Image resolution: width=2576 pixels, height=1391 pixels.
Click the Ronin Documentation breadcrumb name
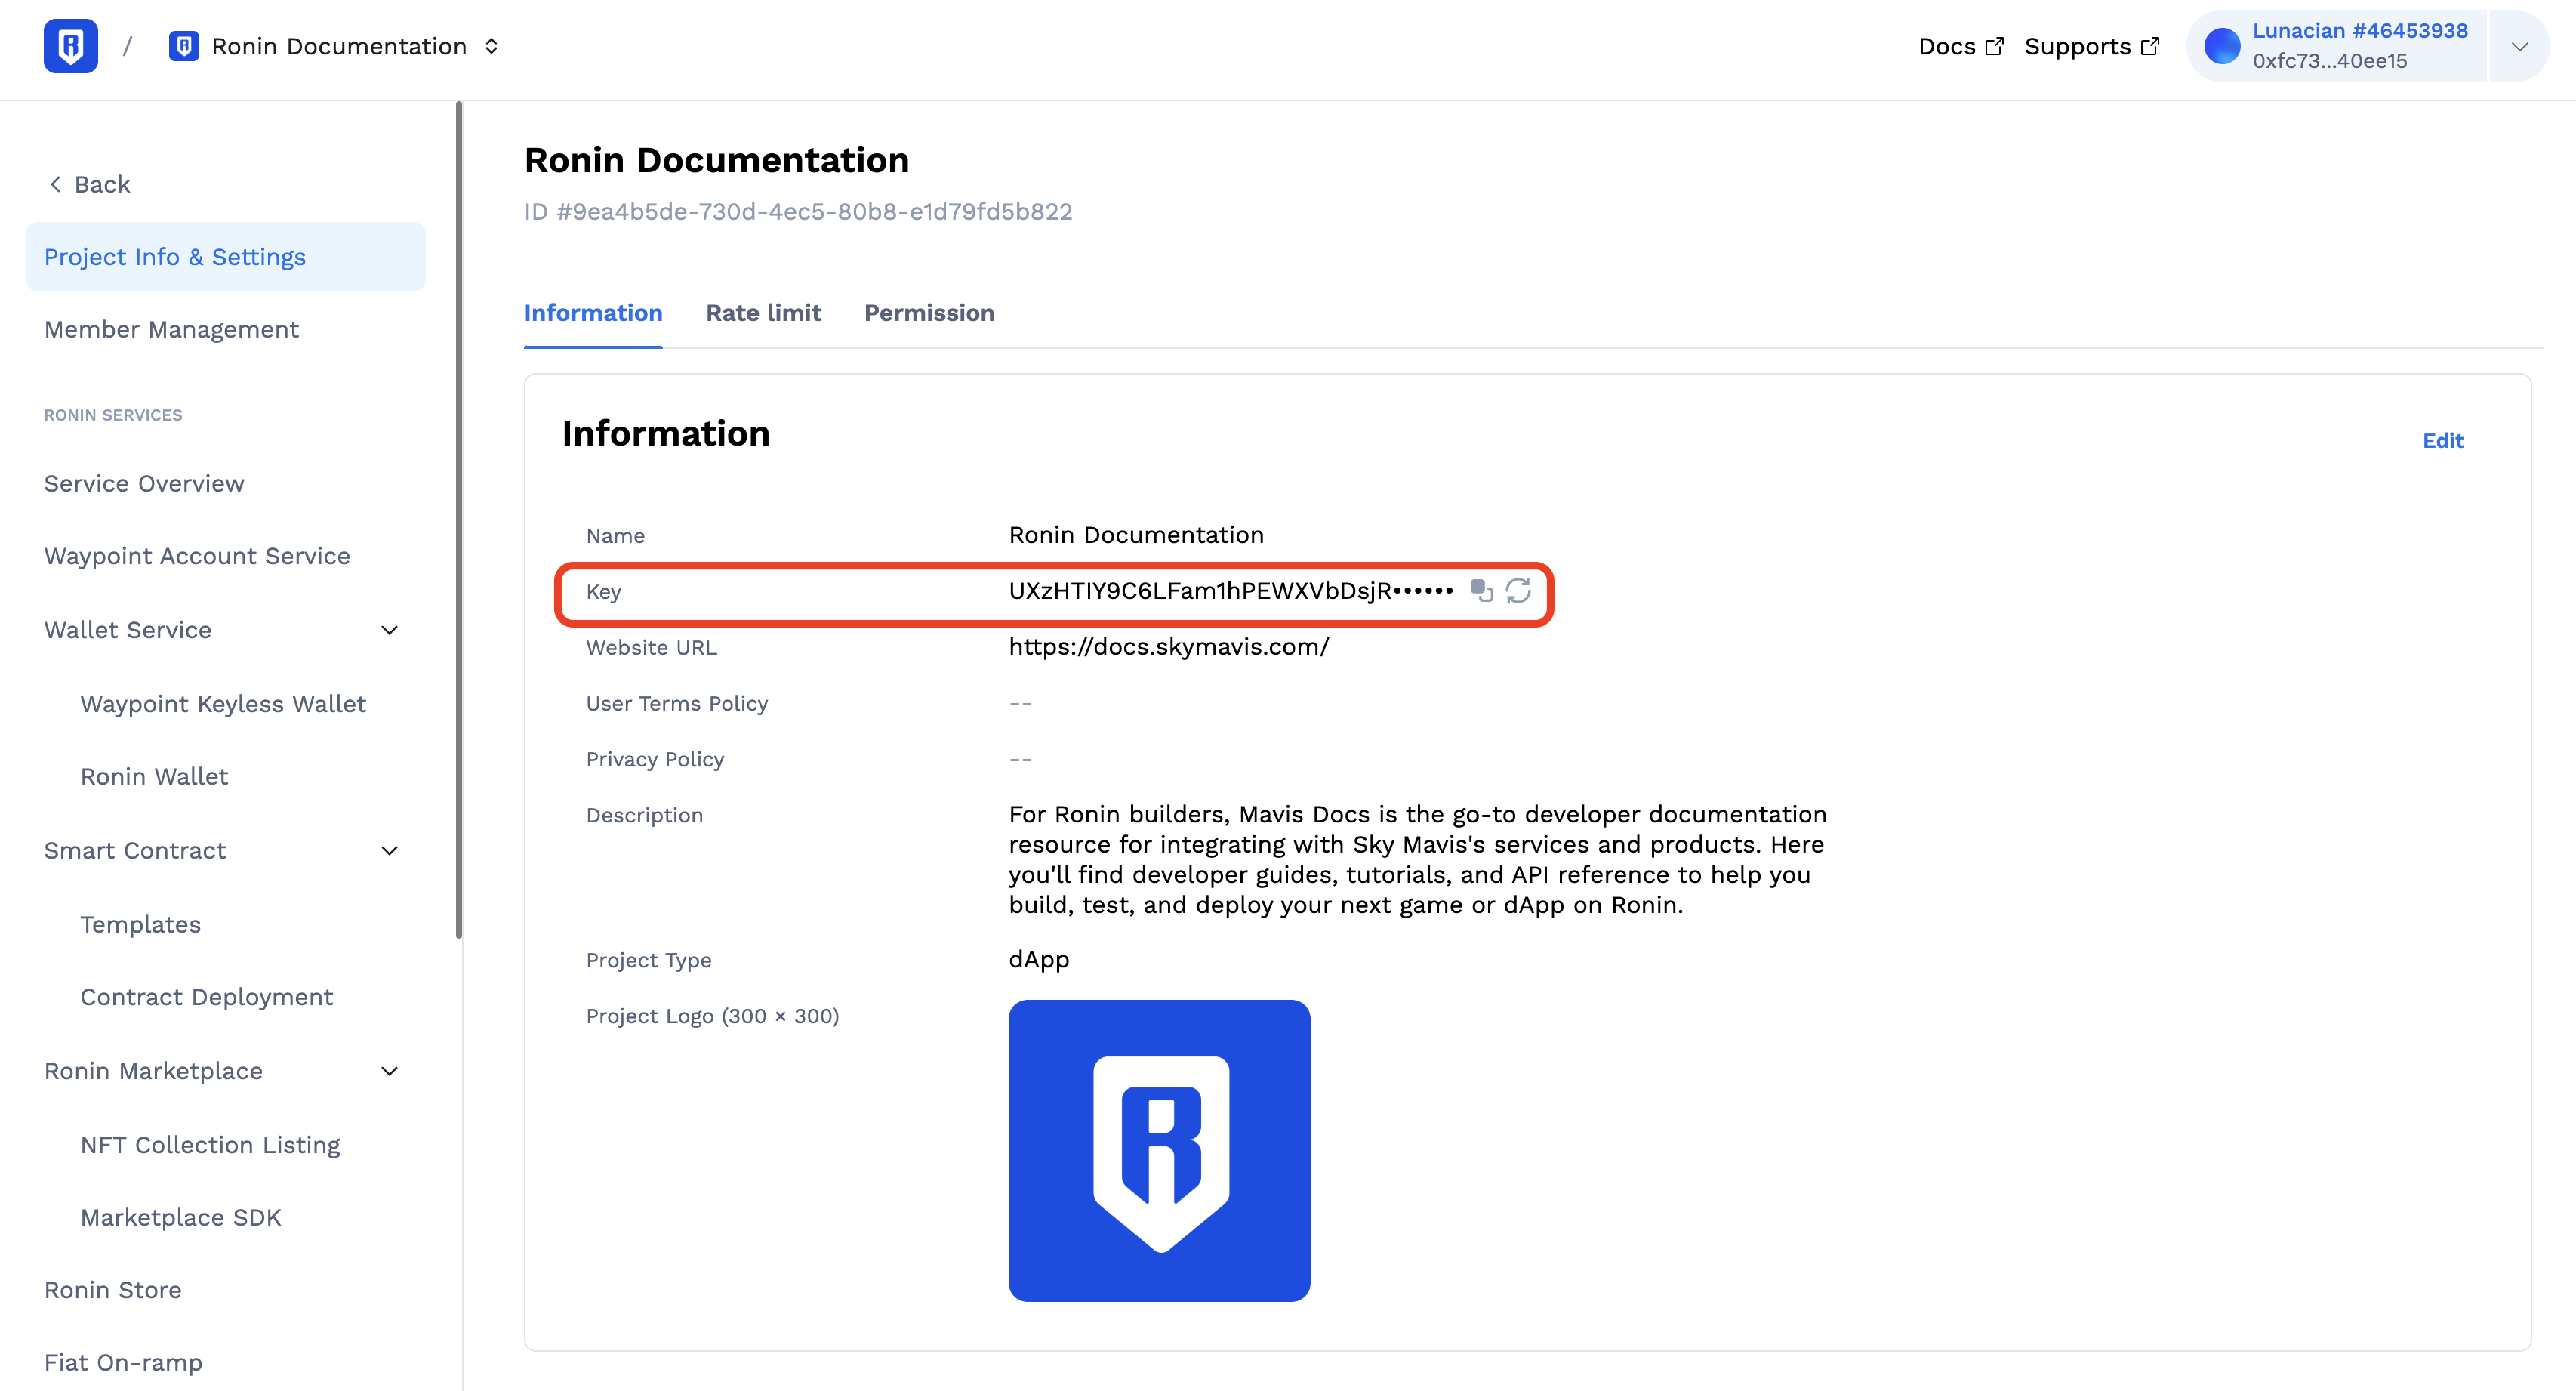(x=339, y=46)
